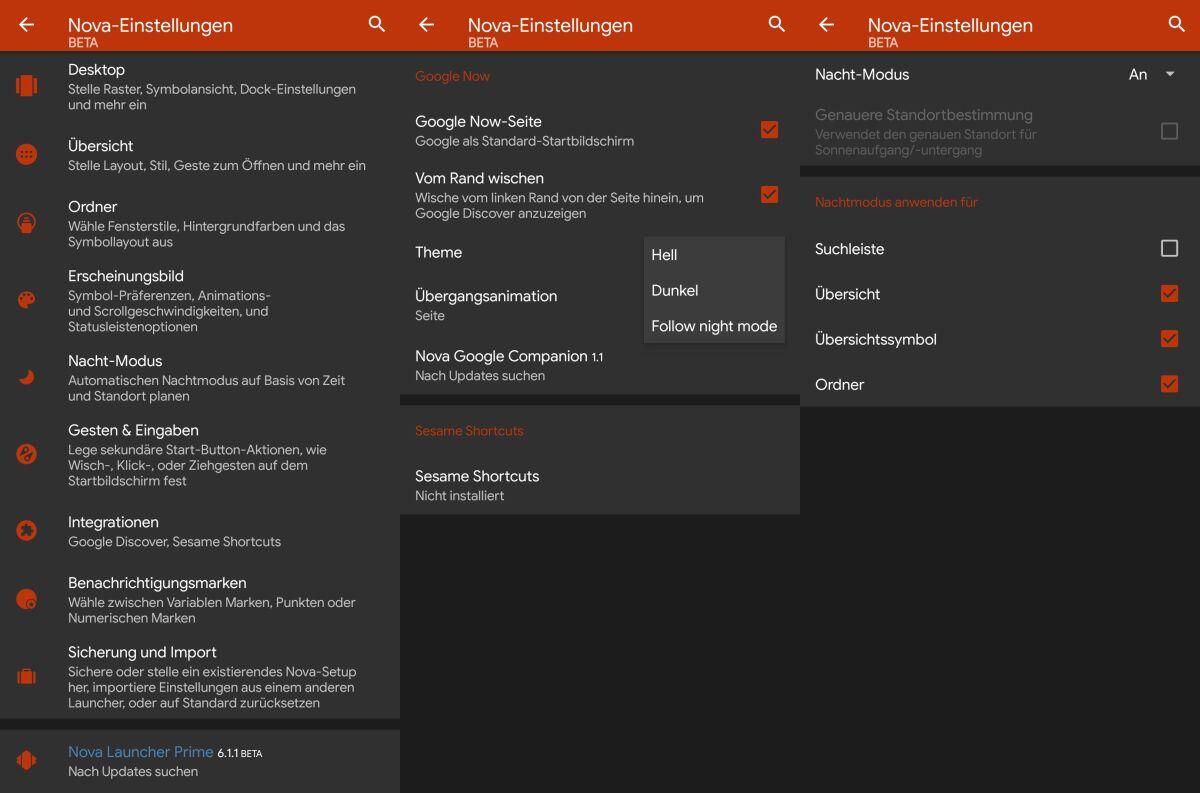Click the Benachrichtigungsmarken badge icon
Viewport: 1200px width, 793px height.
coord(27,599)
